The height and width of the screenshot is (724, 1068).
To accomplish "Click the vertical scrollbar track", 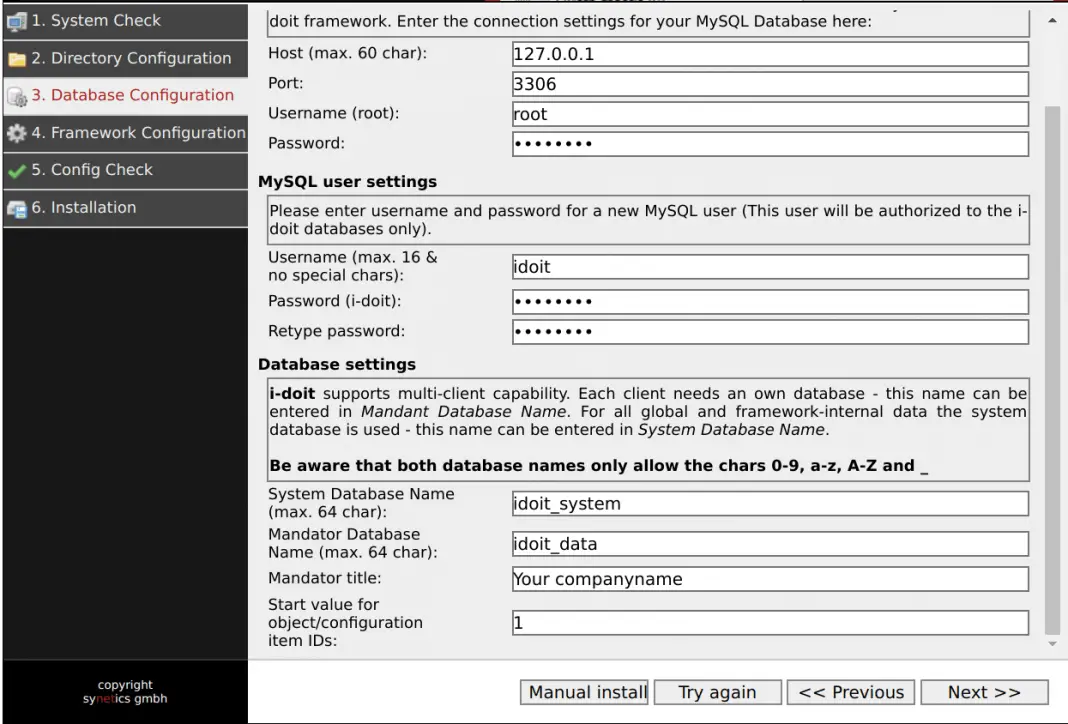I will click(x=1052, y=400).
